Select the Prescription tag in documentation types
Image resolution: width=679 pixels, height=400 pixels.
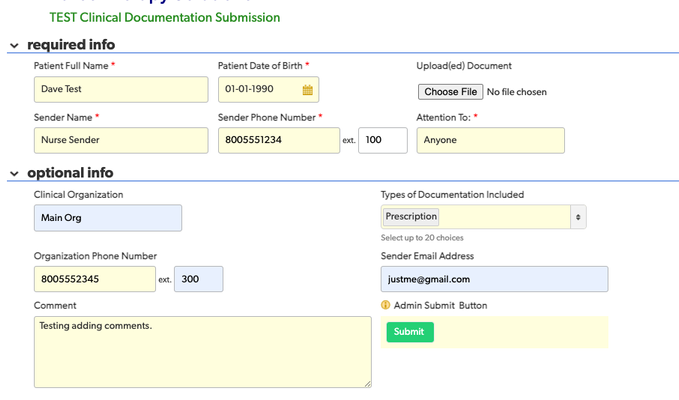[411, 216]
